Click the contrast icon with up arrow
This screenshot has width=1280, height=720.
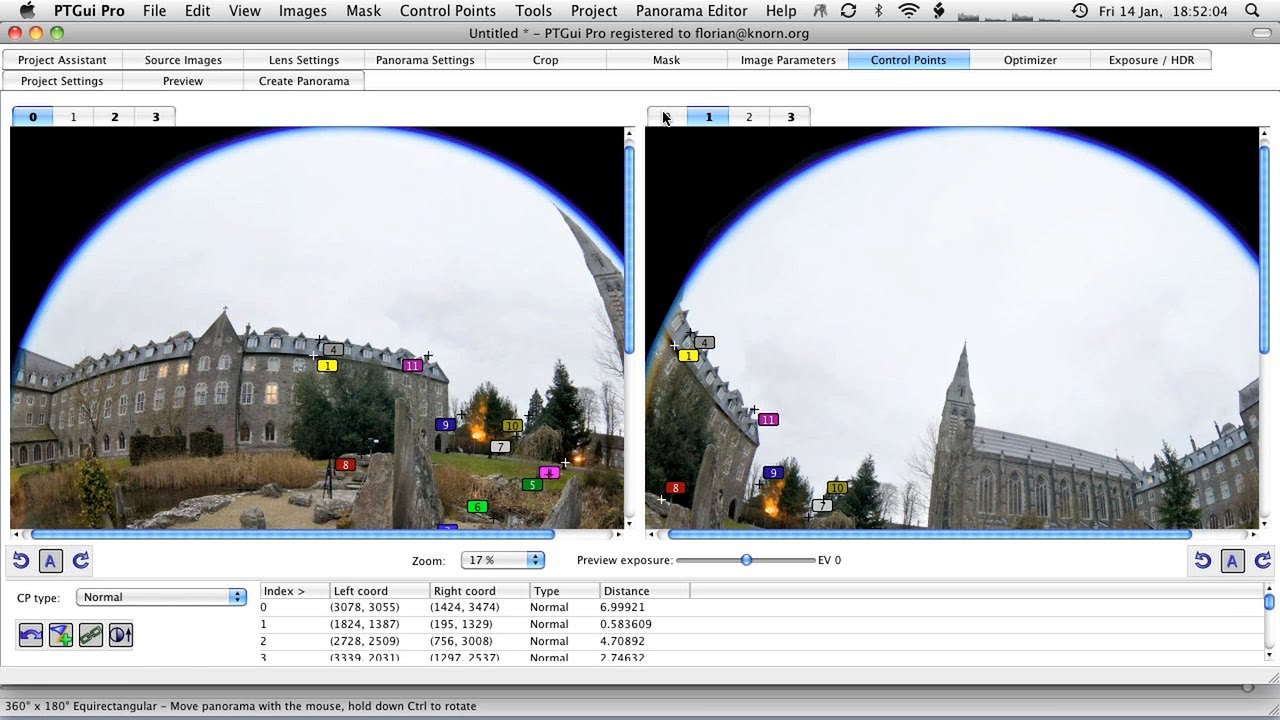coord(121,635)
